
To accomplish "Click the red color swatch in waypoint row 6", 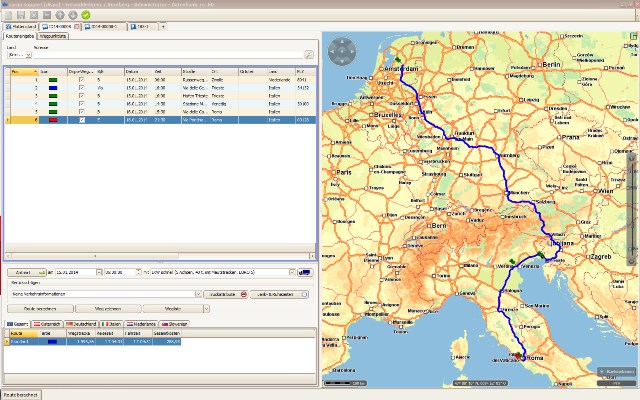I will pyautogui.click(x=53, y=120).
